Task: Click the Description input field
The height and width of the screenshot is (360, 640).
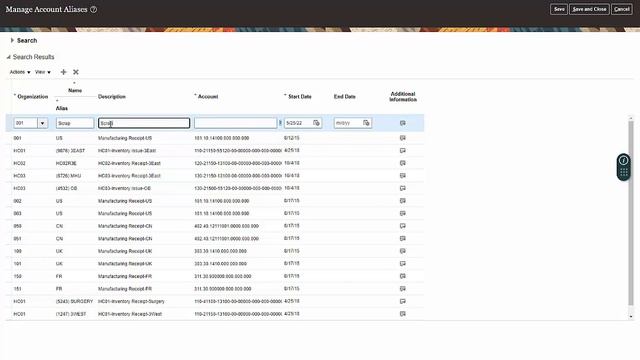Action: pyautogui.click(x=144, y=123)
